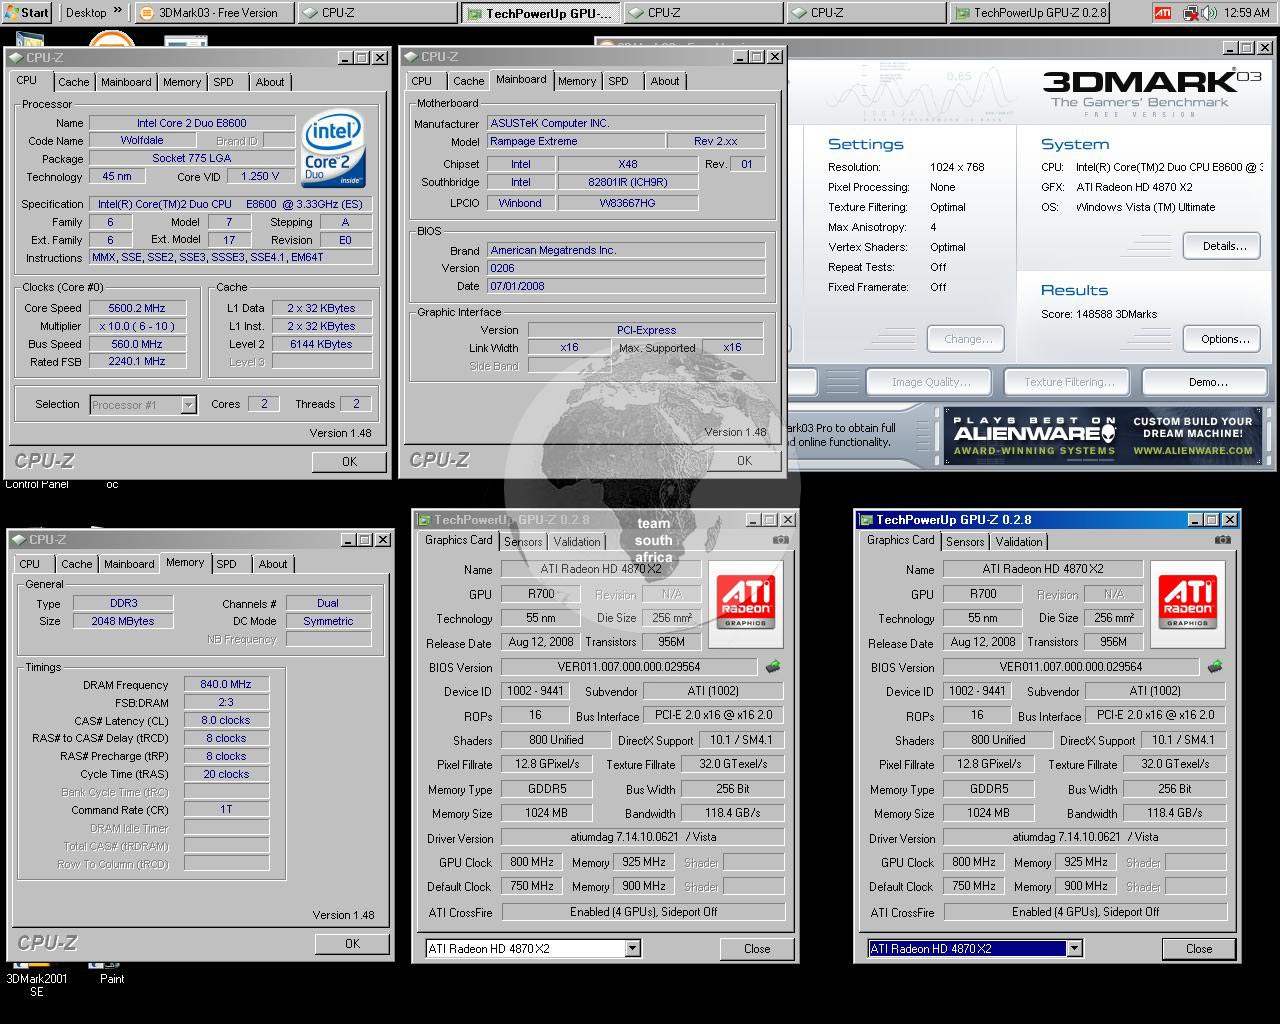The width and height of the screenshot is (1280, 1024).
Task: Select Sensors tab in left GPU-Z
Action: (x=523, y=542)
